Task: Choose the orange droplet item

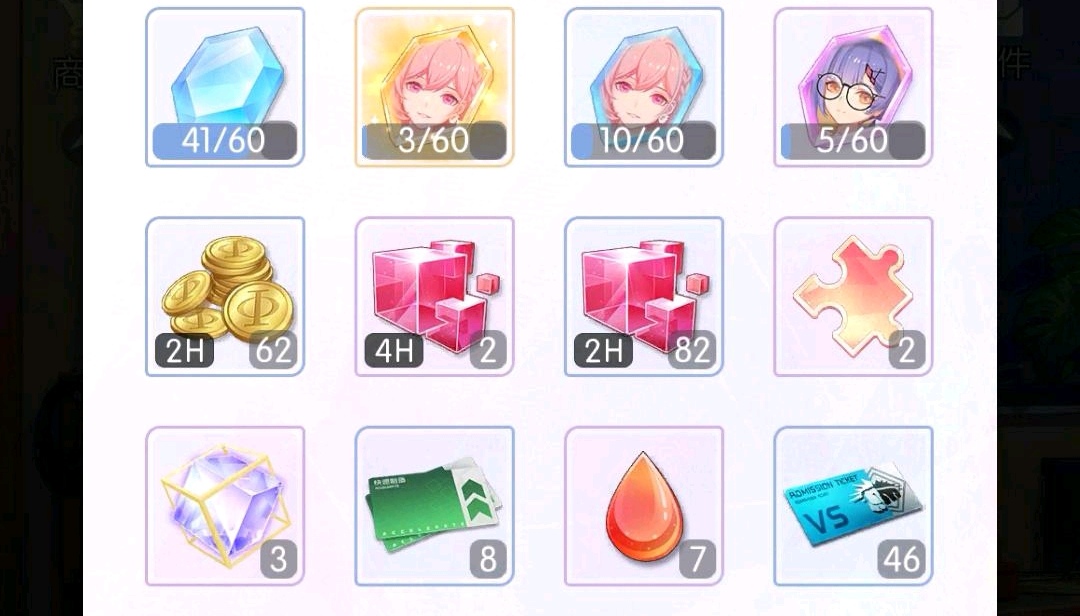Action: click(644, 506)
